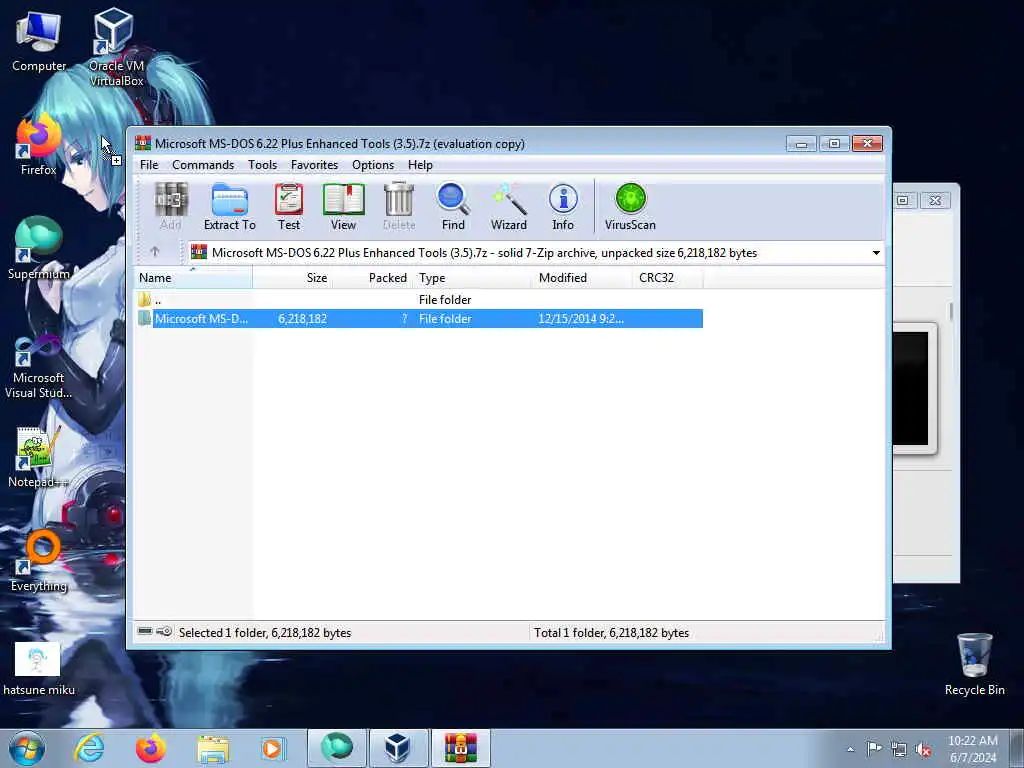
Task: Open the Tools menu
Action: coord(263,165)
